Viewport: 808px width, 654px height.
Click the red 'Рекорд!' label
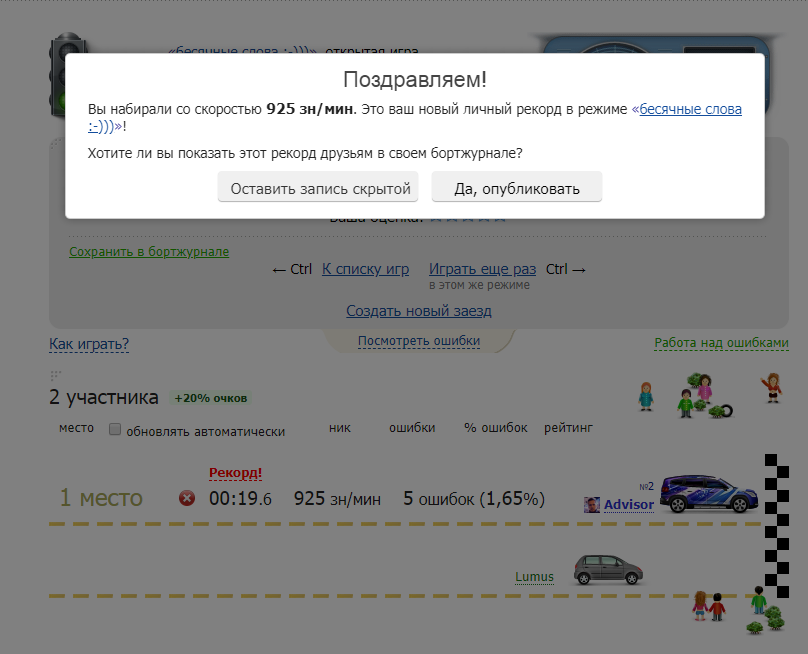235,473
